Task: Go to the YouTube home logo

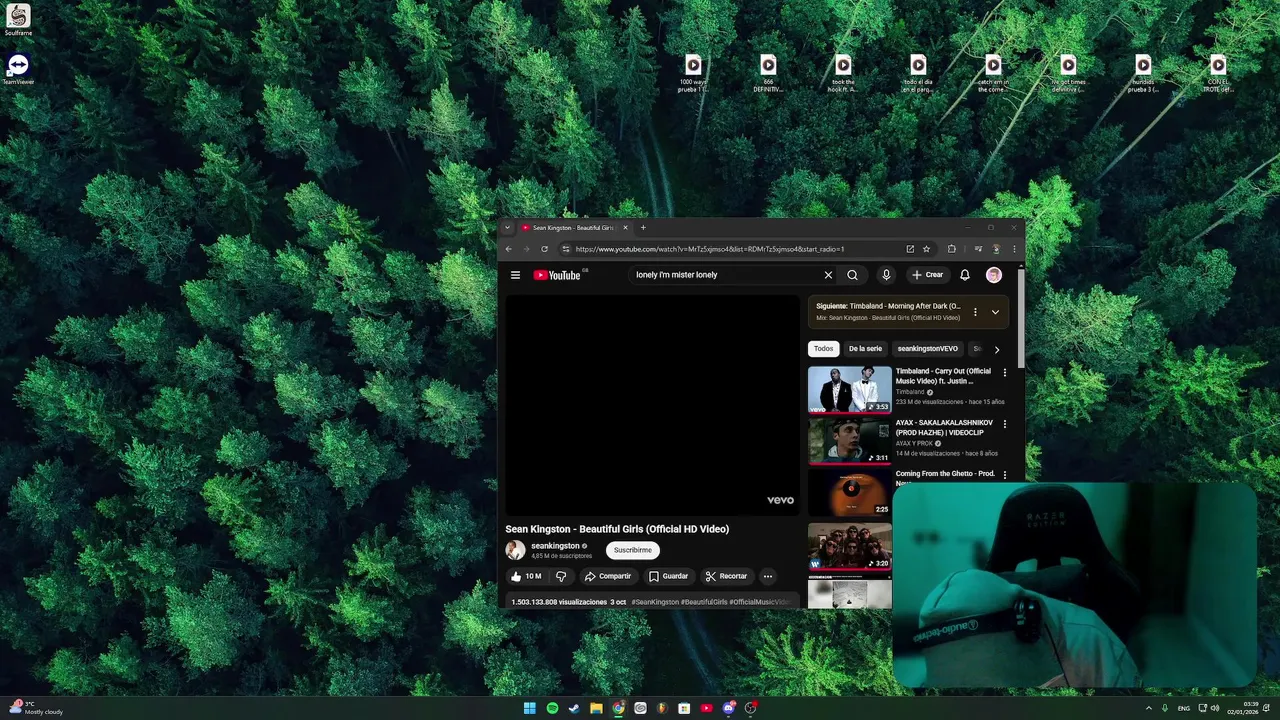Action: (557, 275)
